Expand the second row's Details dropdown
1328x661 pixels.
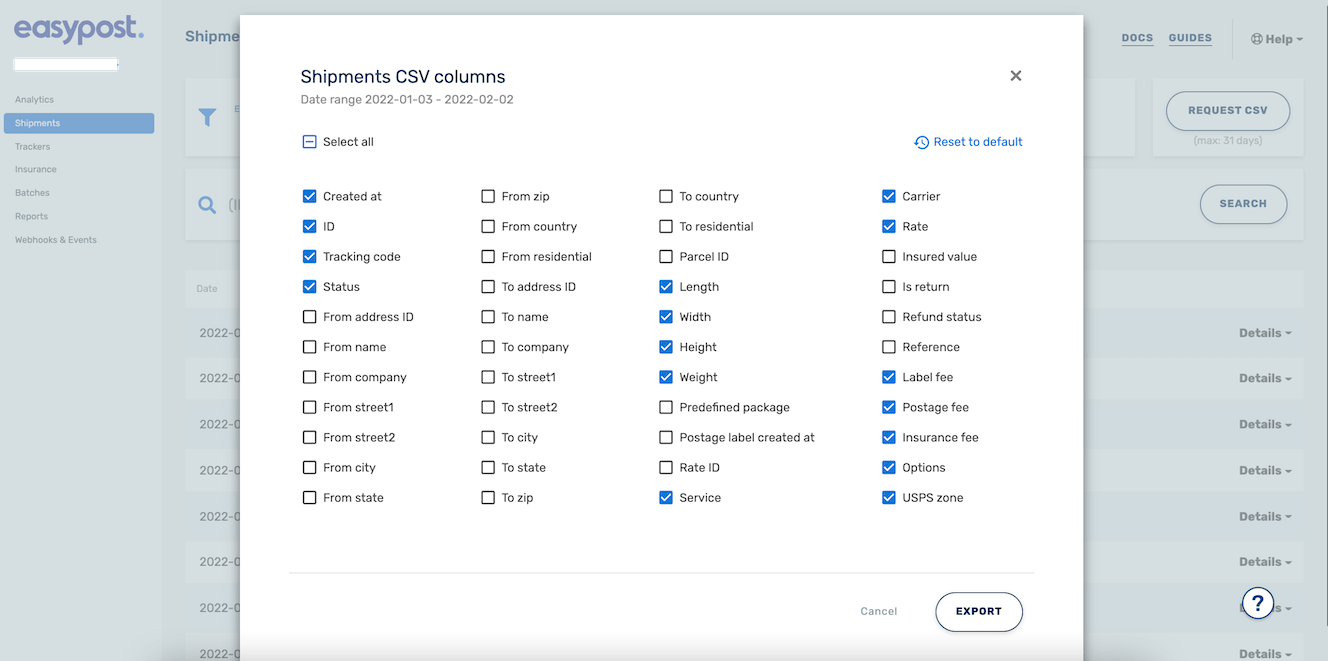[x=1265, y=378]
